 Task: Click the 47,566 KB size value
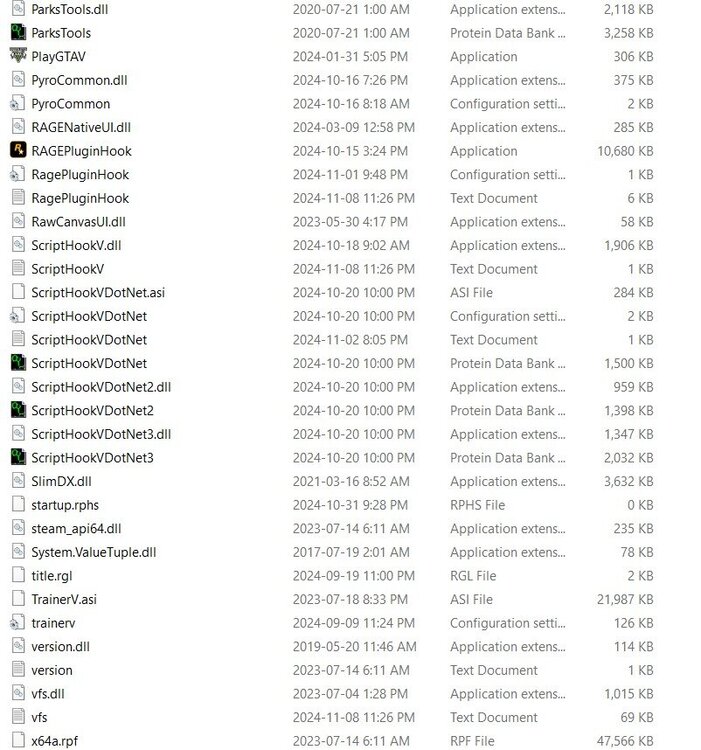(x=625, y=741)
